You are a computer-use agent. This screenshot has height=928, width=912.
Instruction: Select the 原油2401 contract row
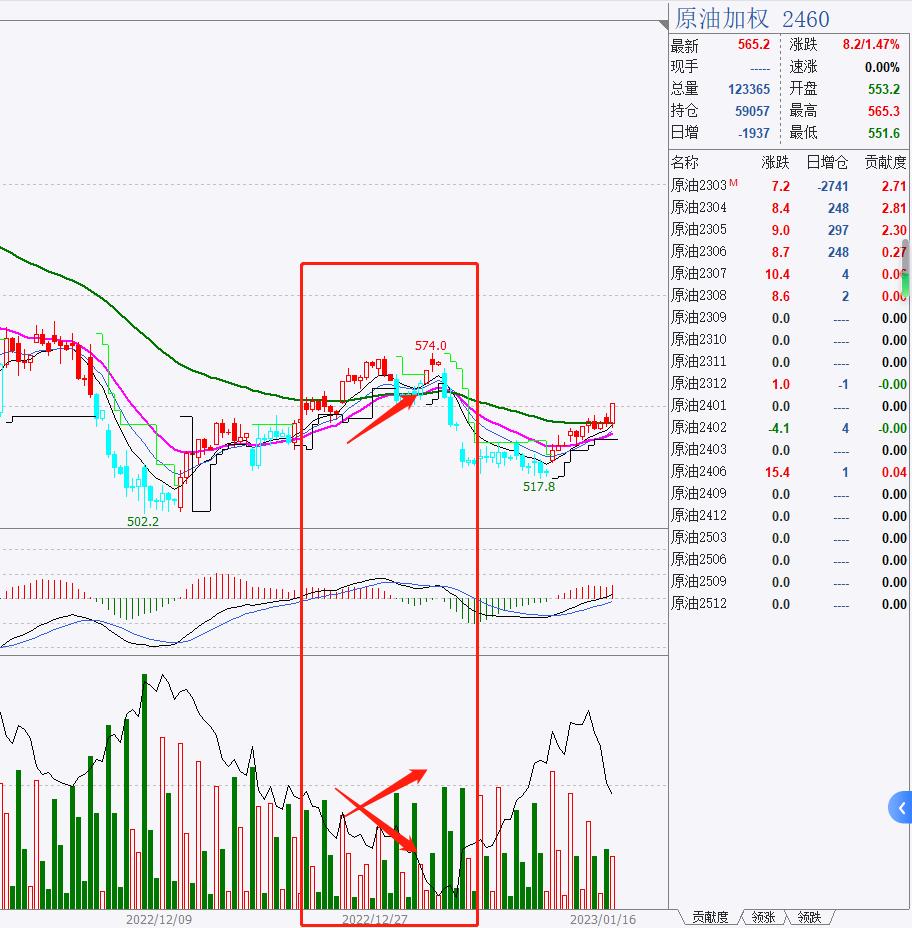(788, 406)
